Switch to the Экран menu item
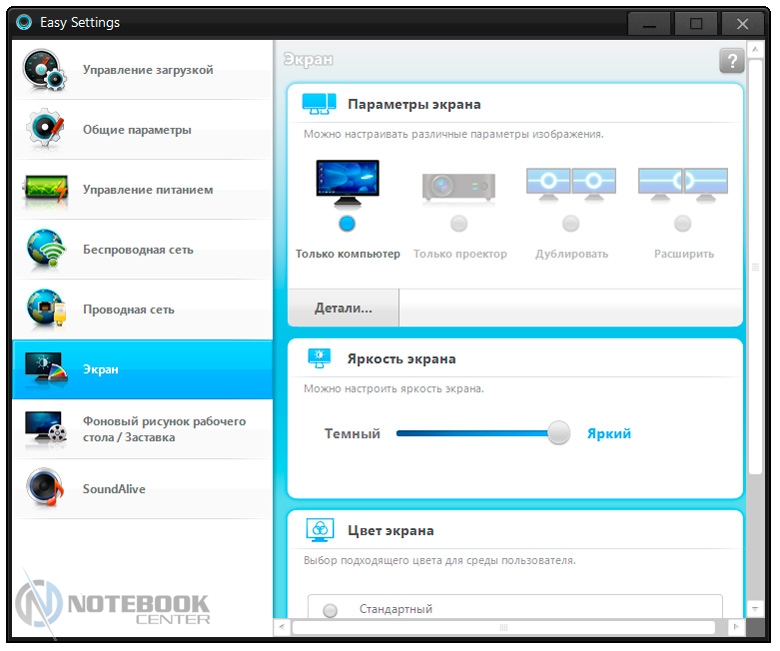The width and height of the screenshot is (780, 651). (101, 370)
